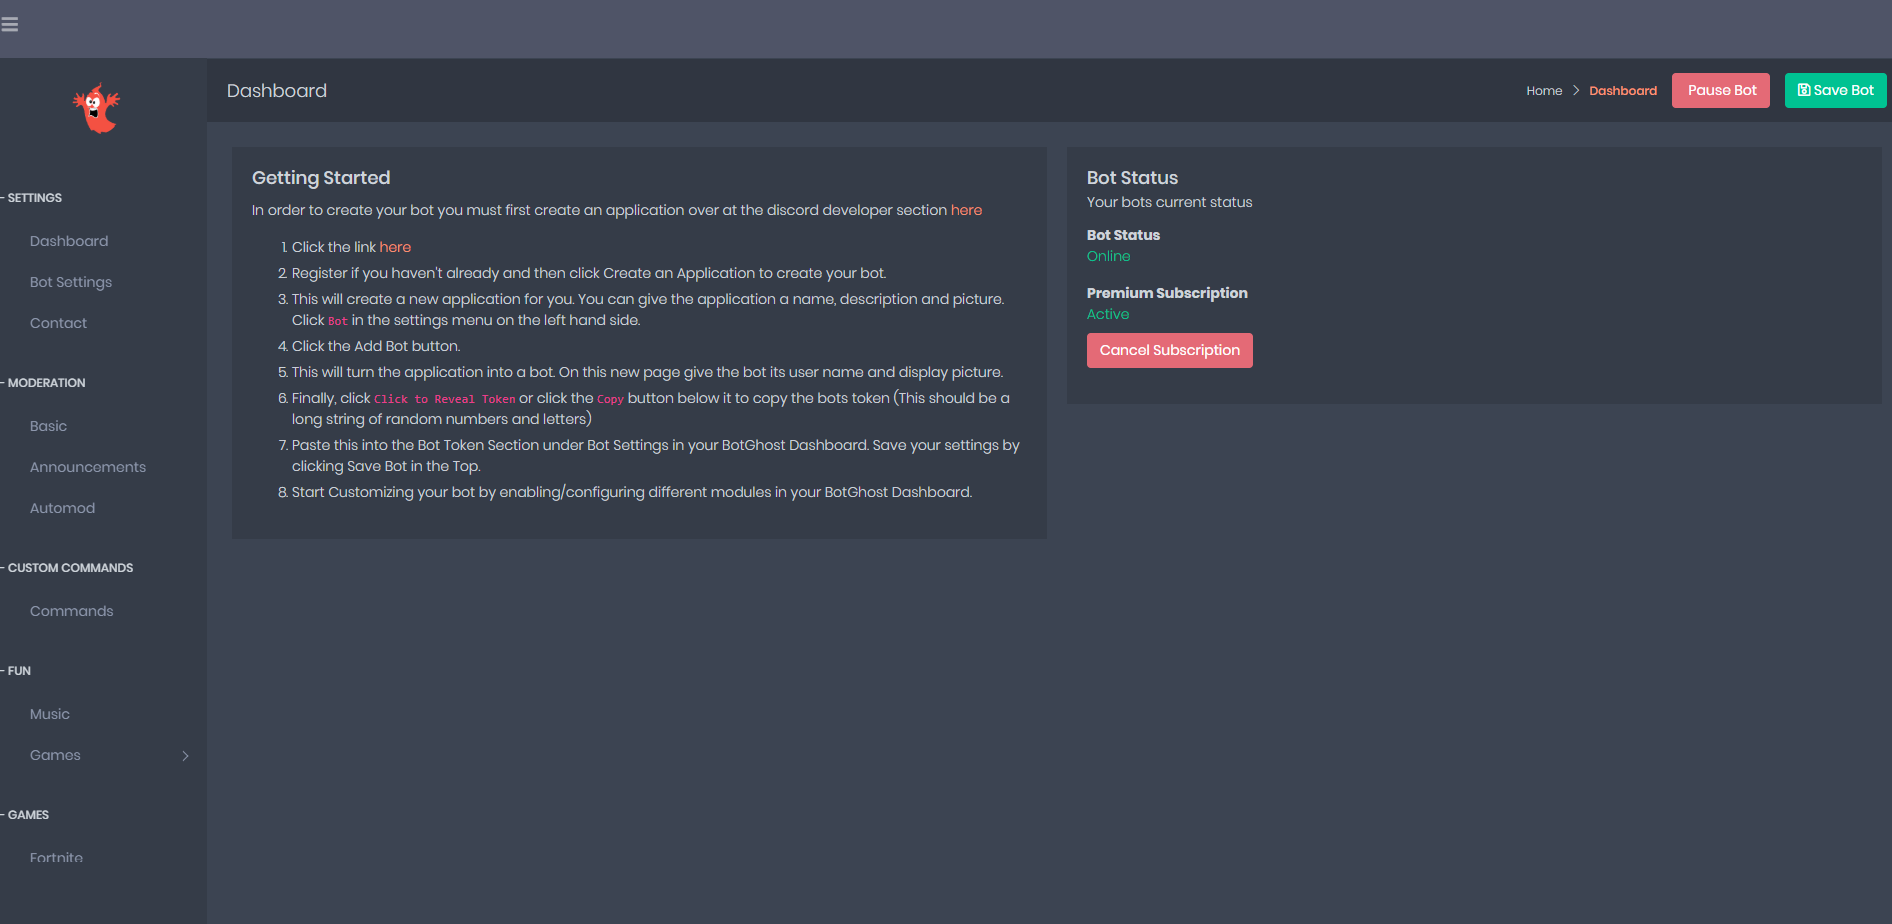Open the Commands page under Custom Commands
The height and width of the screenshot is (924, 1892).
(x=71, y=611)
